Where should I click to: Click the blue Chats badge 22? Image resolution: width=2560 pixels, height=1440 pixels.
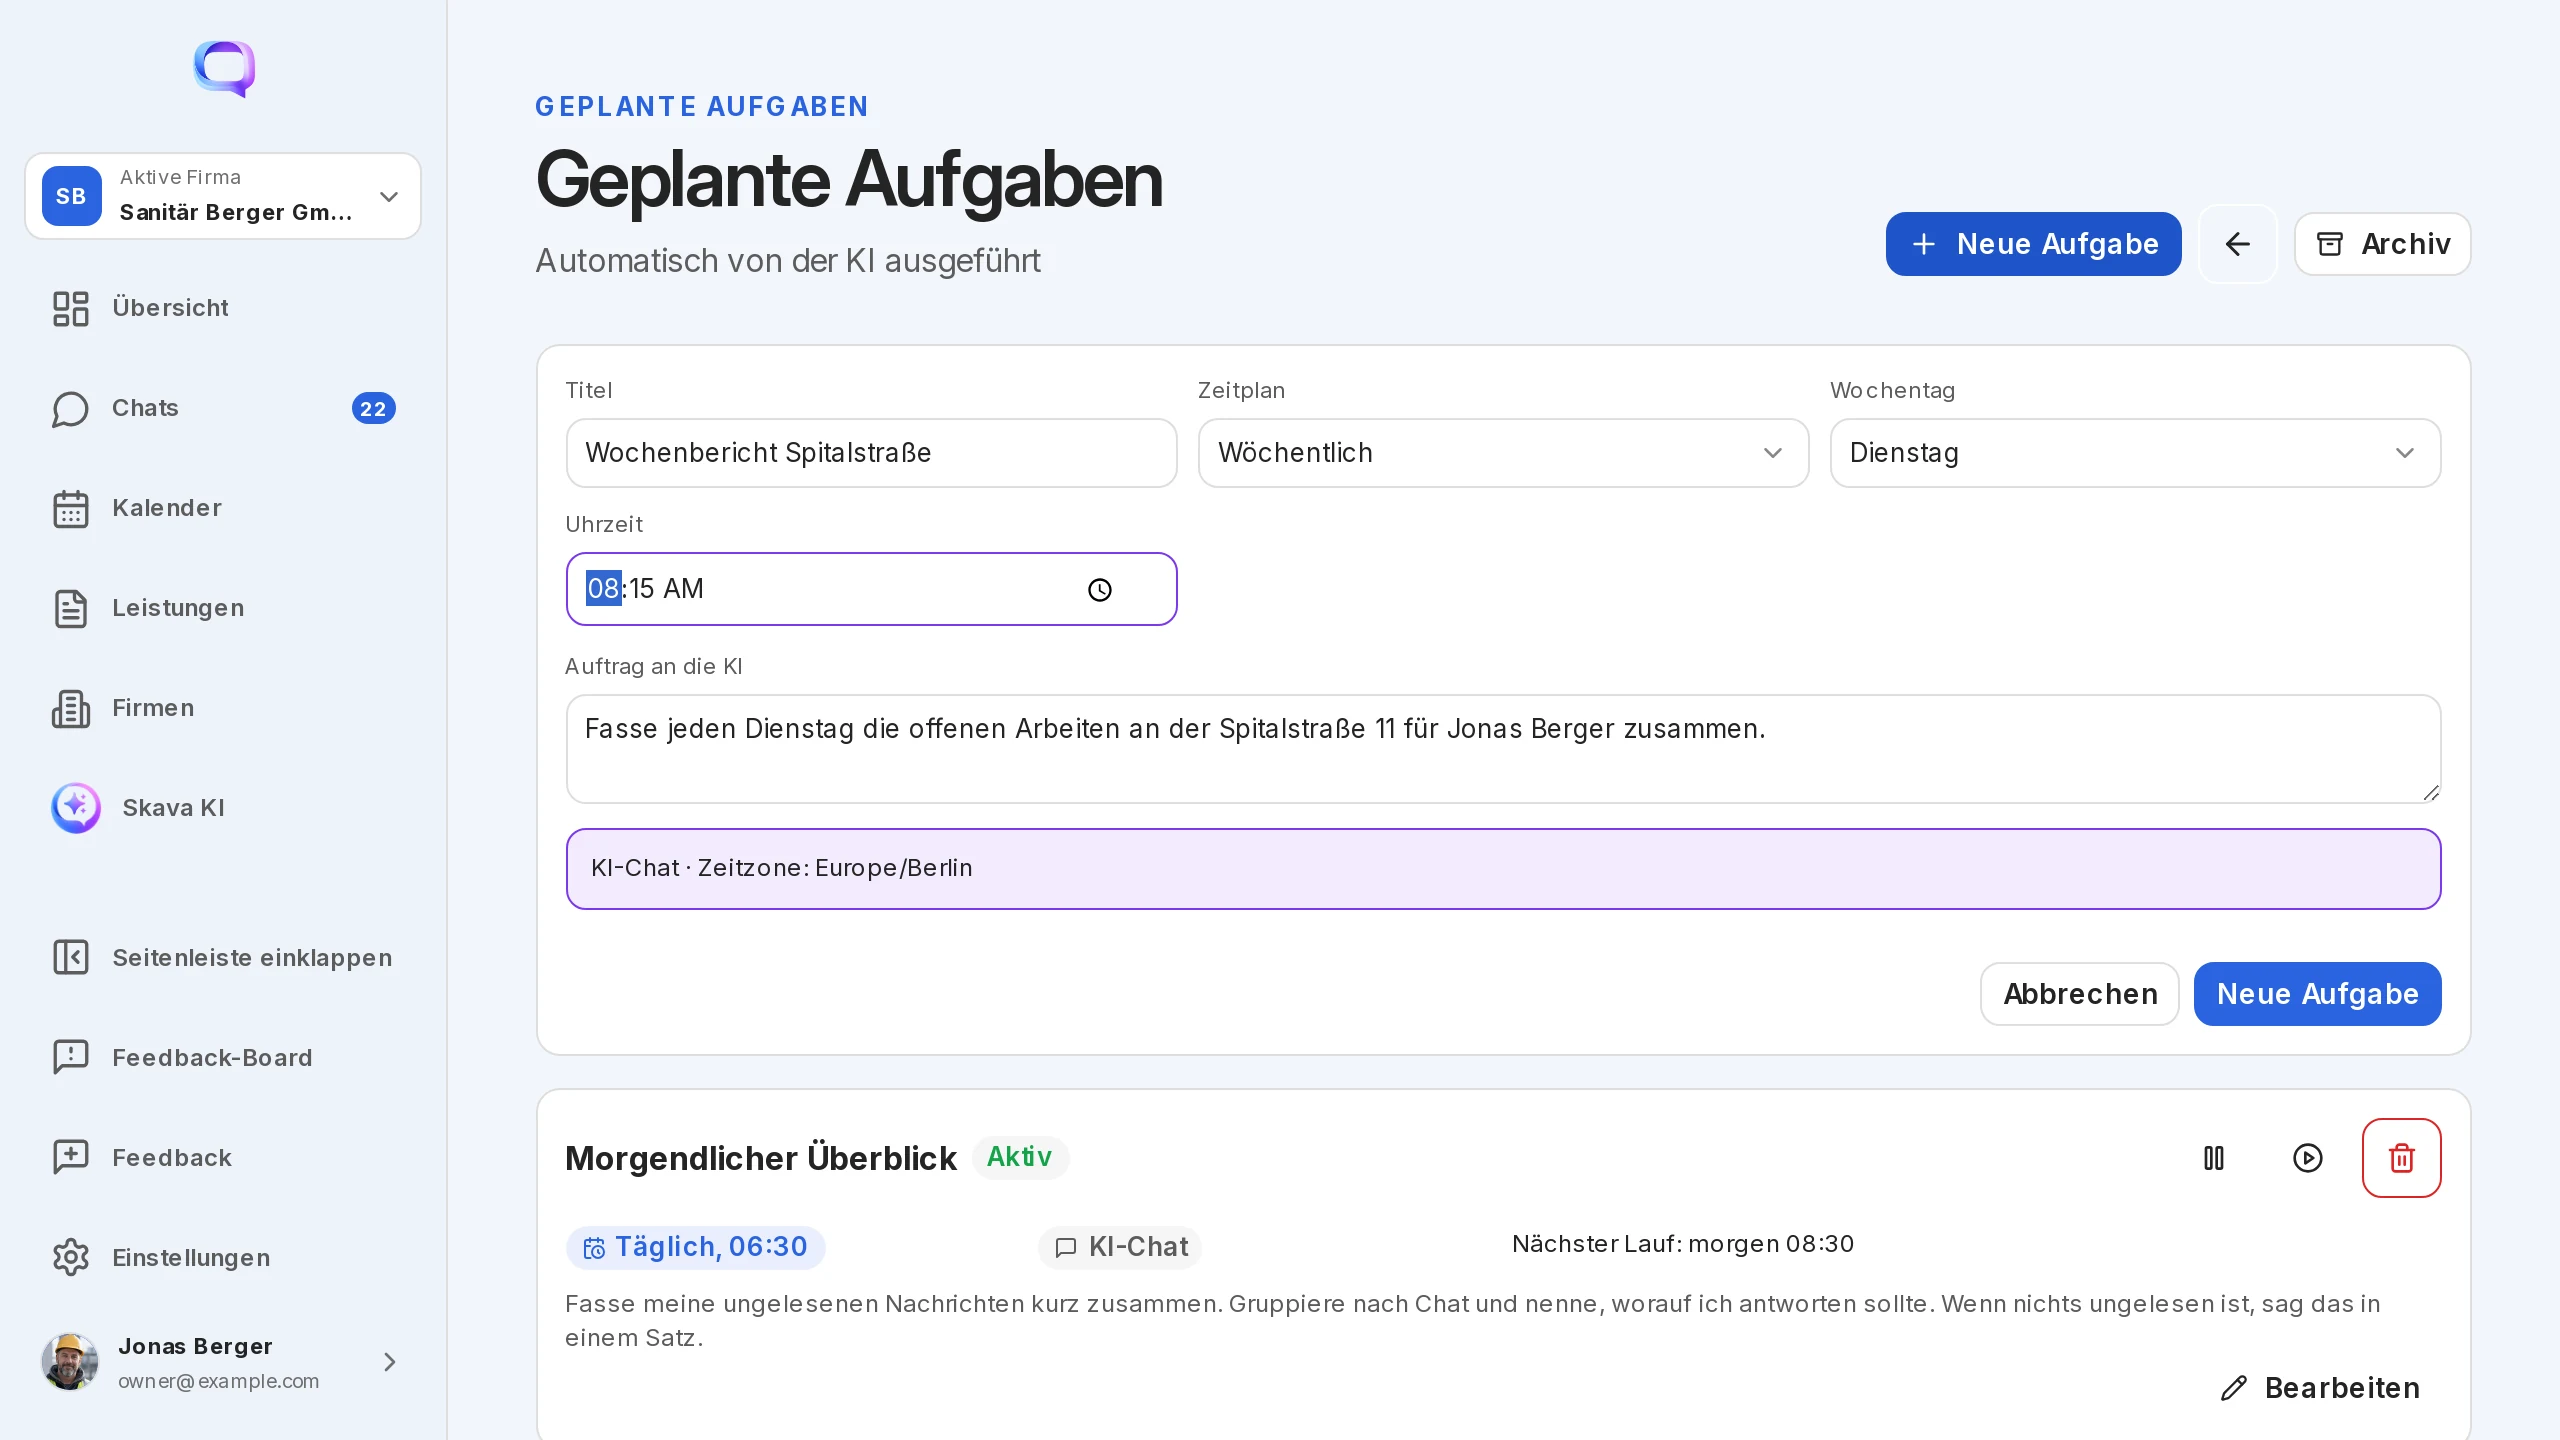tap(374, 408)
